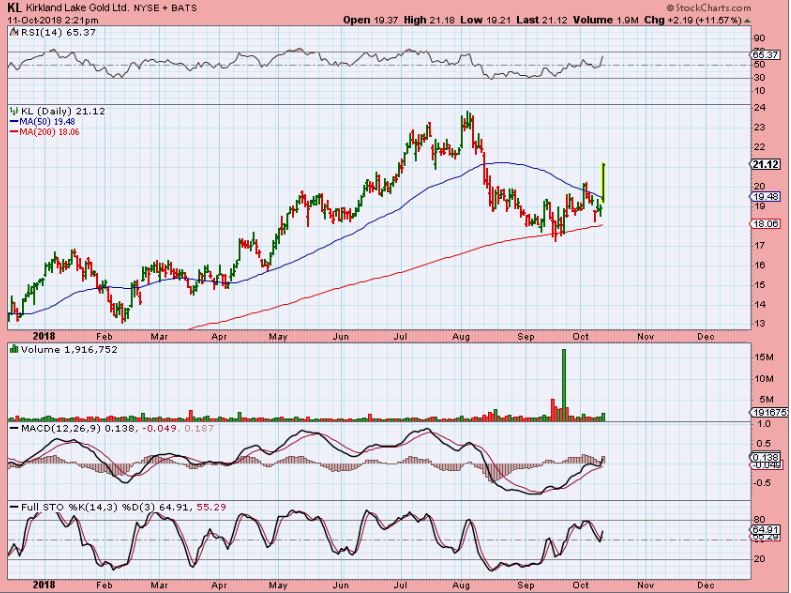Click the bottom-most Nov label below the stochastic panel

pos(645,585)
